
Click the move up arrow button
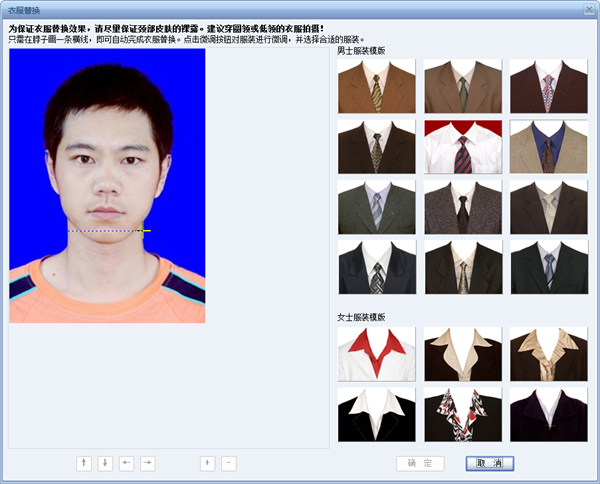[84, 463]
